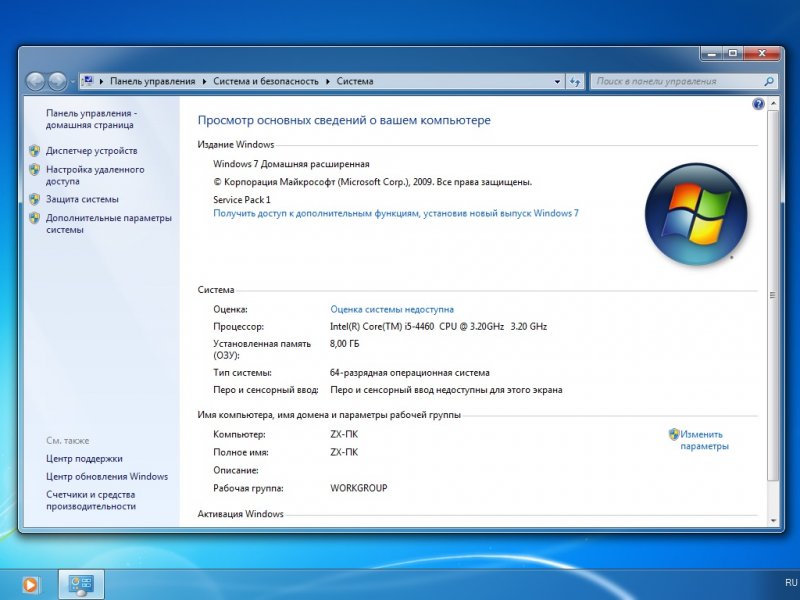Click the WORKGROUP value
The image size is (800, 600).
(x=359, y=488)
